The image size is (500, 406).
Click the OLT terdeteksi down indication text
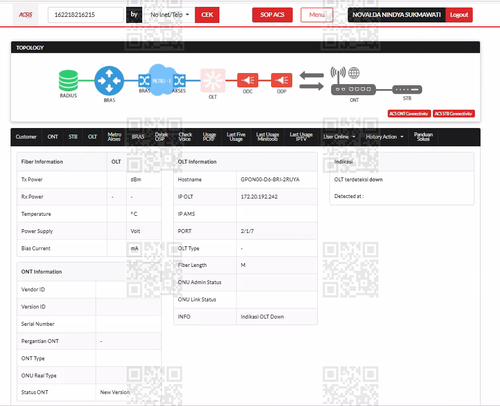[x=358, y=179]
